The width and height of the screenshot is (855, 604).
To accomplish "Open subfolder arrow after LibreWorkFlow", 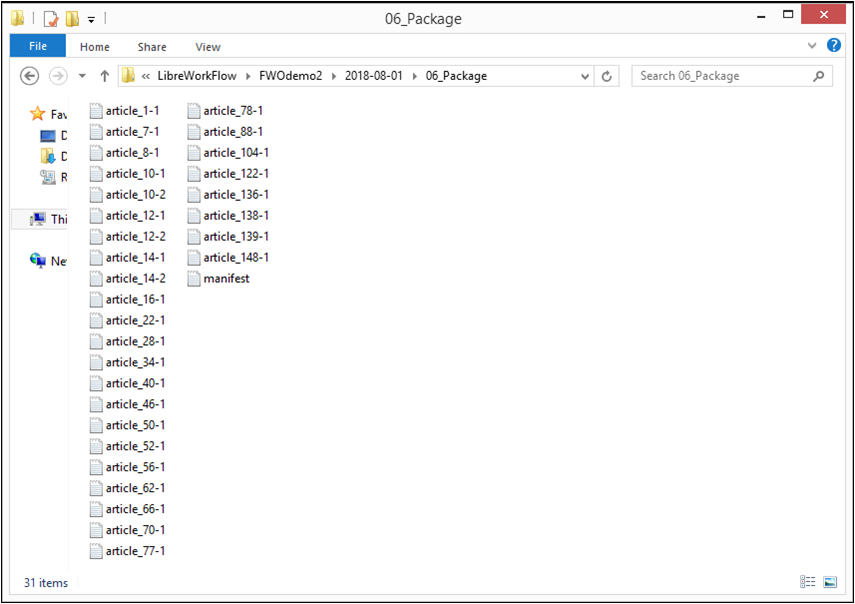I will tap(248, 76).
